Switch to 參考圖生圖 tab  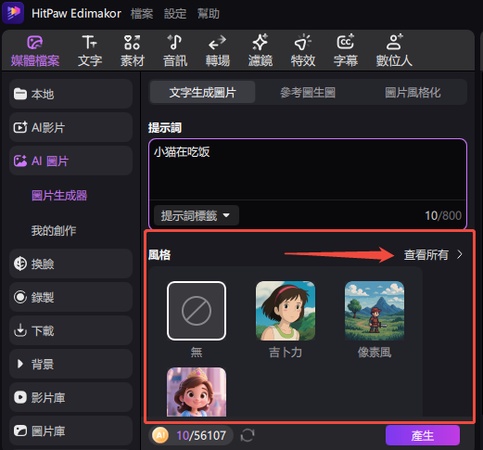(308, 92)
